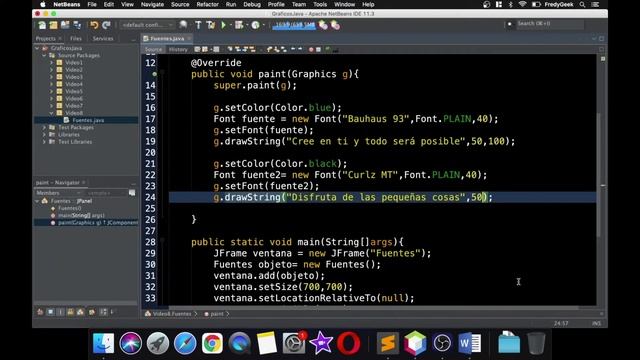
Task: Close the Fuentes.java editor tab
Action: pyautogui.click(x=189, y=38)
